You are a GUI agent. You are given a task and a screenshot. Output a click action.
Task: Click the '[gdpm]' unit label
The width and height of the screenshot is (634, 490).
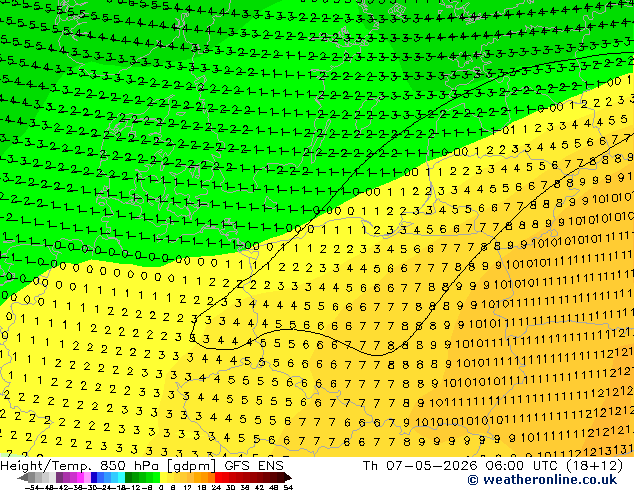192,466
